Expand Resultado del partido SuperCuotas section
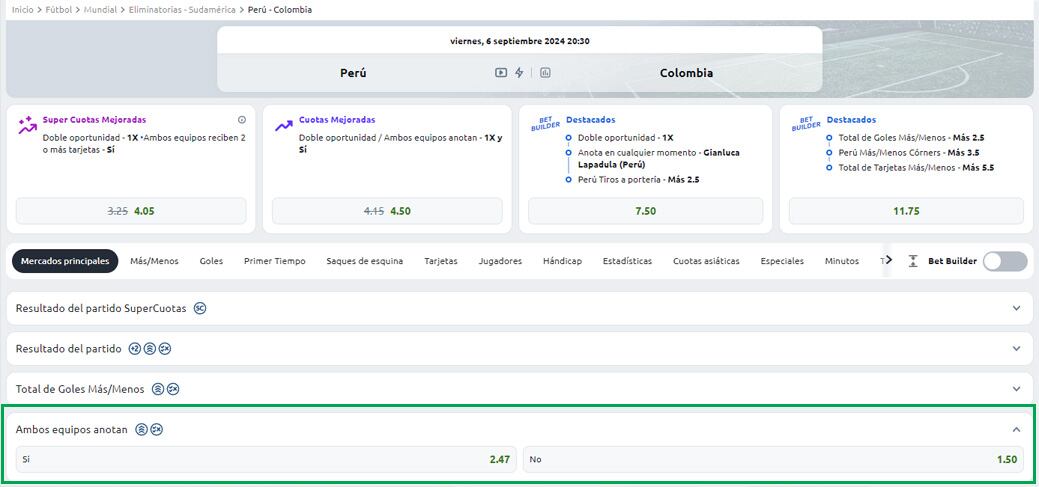 click(1016, 308)
